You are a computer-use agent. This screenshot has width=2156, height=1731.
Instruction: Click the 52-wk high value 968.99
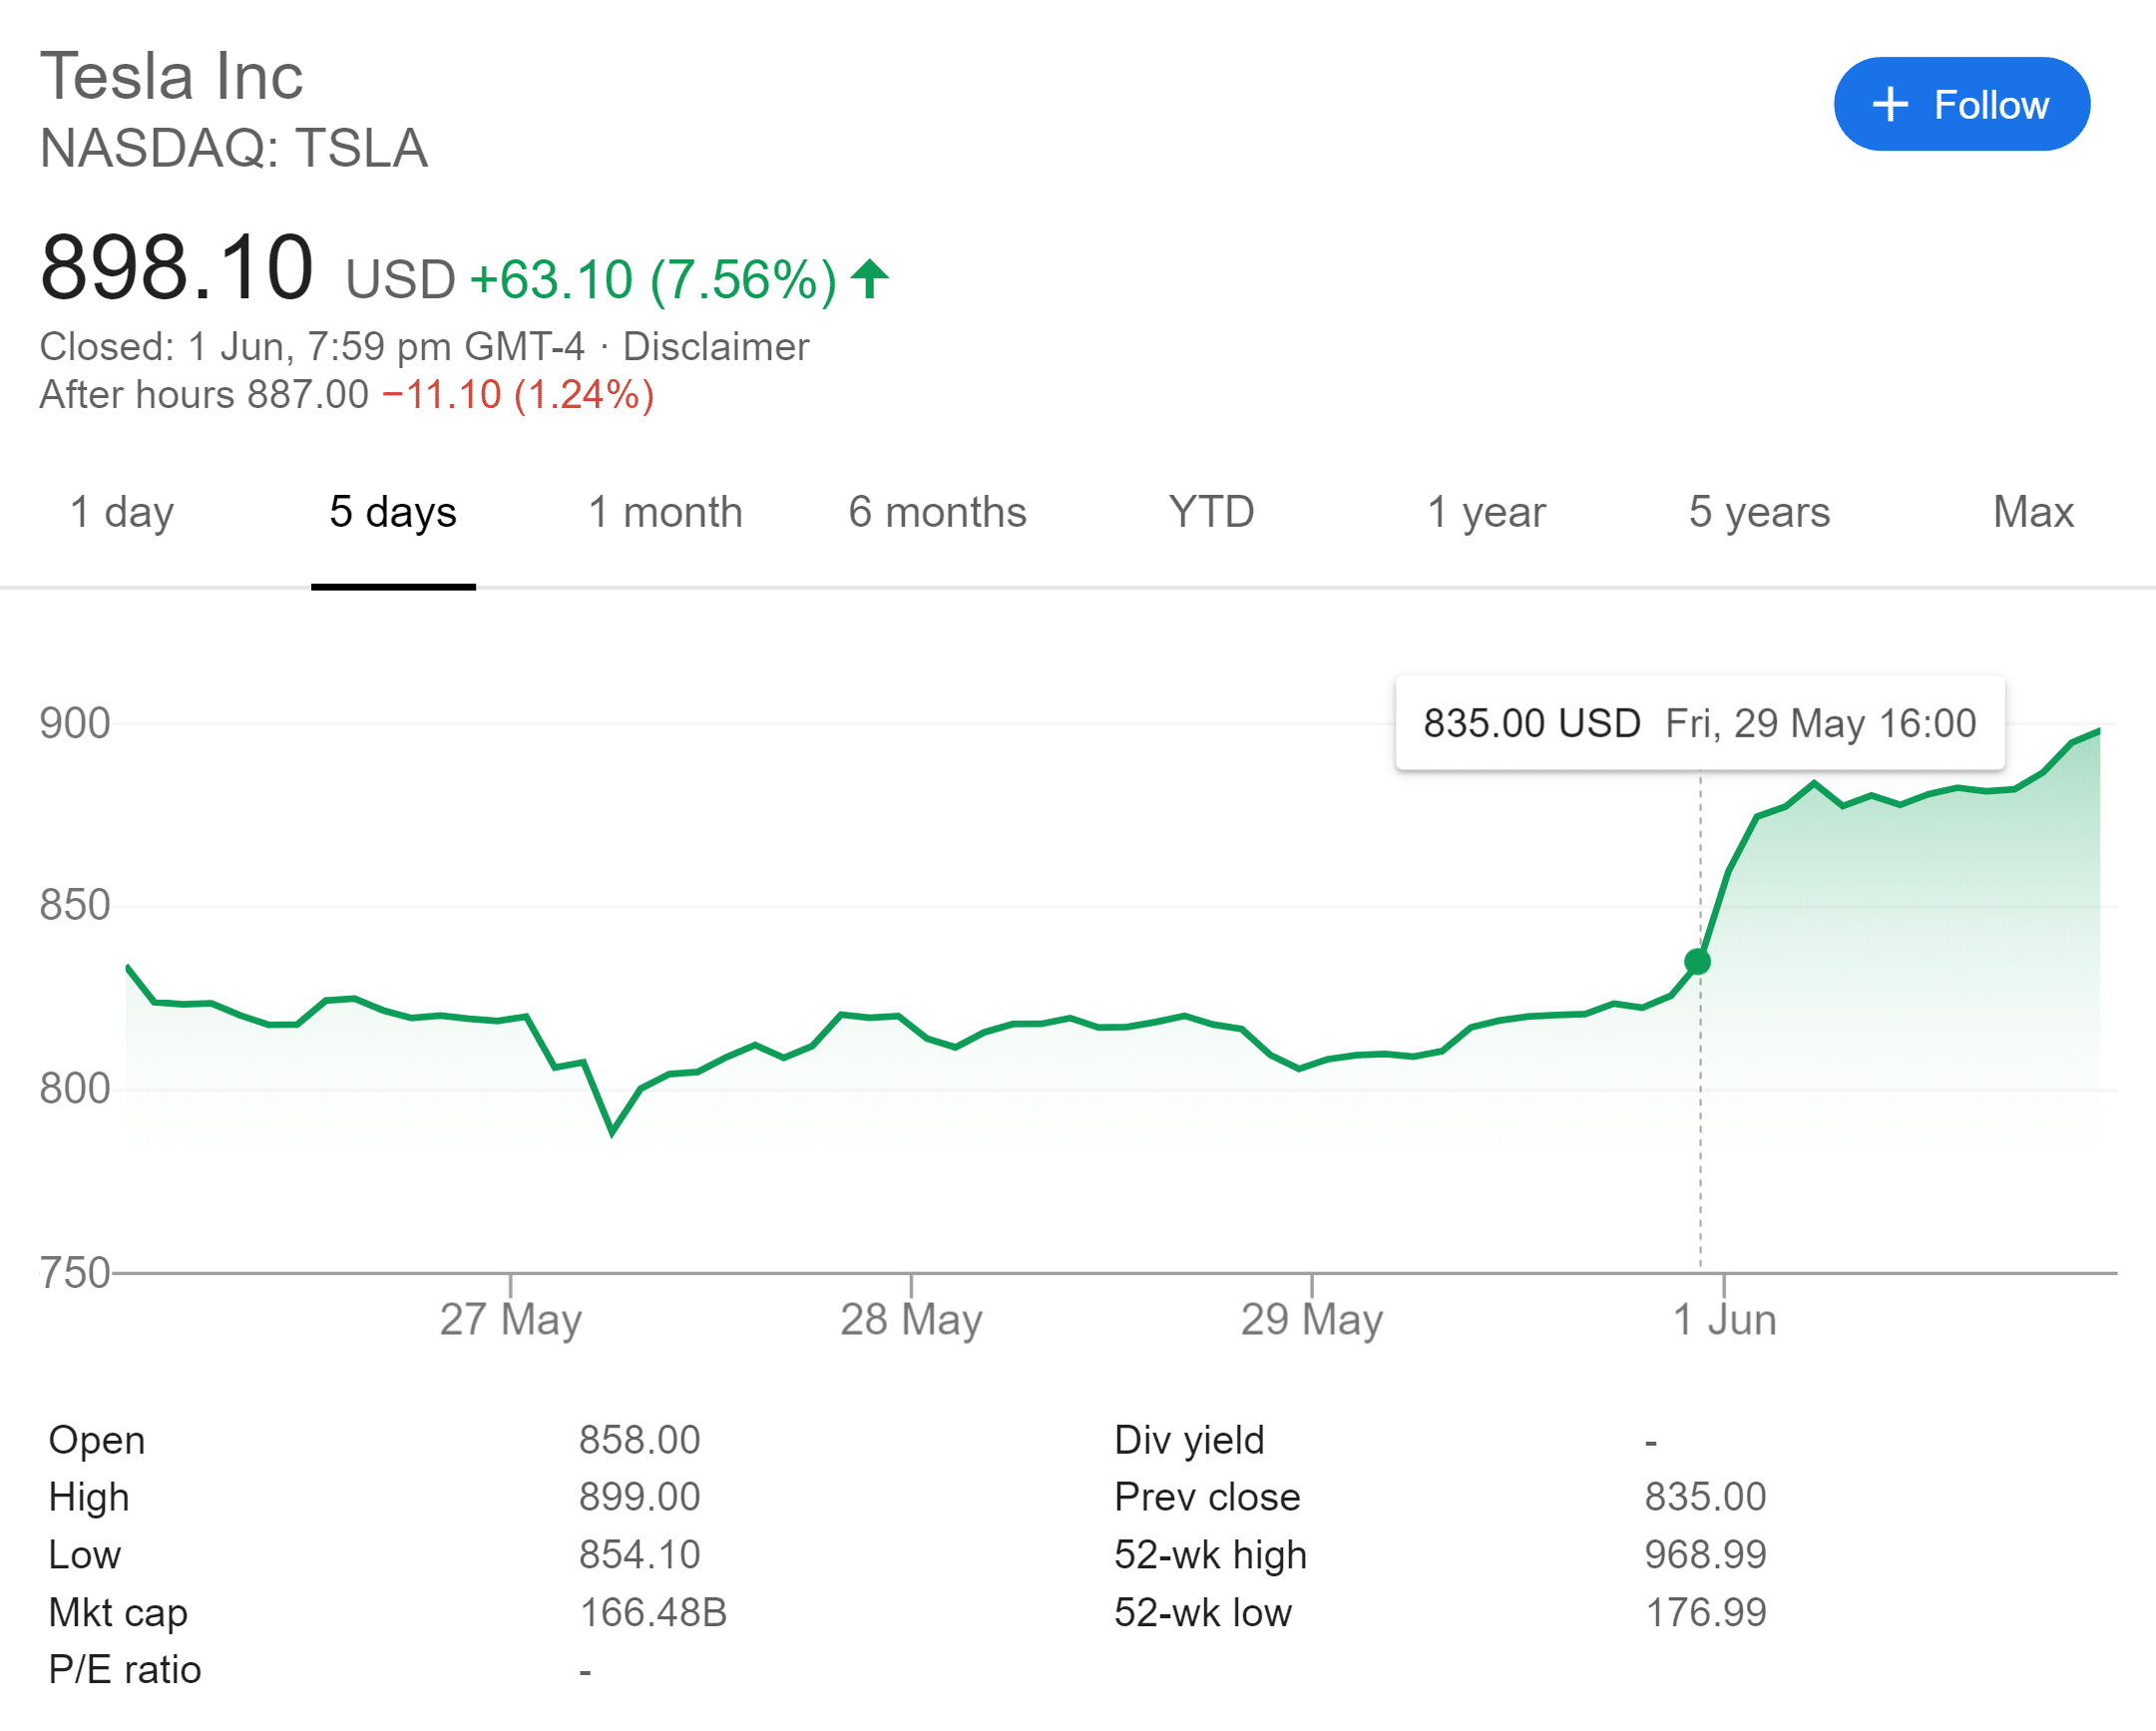tap(1705, 1555)
